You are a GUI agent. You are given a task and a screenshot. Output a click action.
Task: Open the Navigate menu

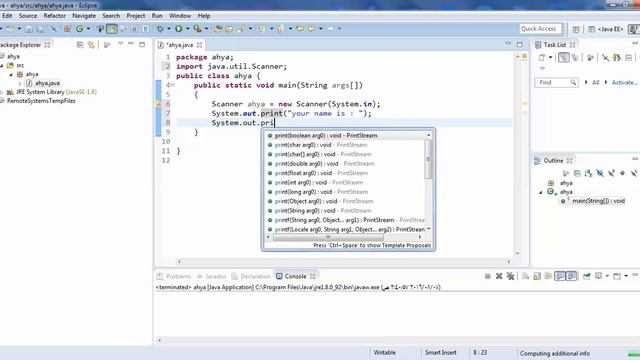(x=84, y=16)
